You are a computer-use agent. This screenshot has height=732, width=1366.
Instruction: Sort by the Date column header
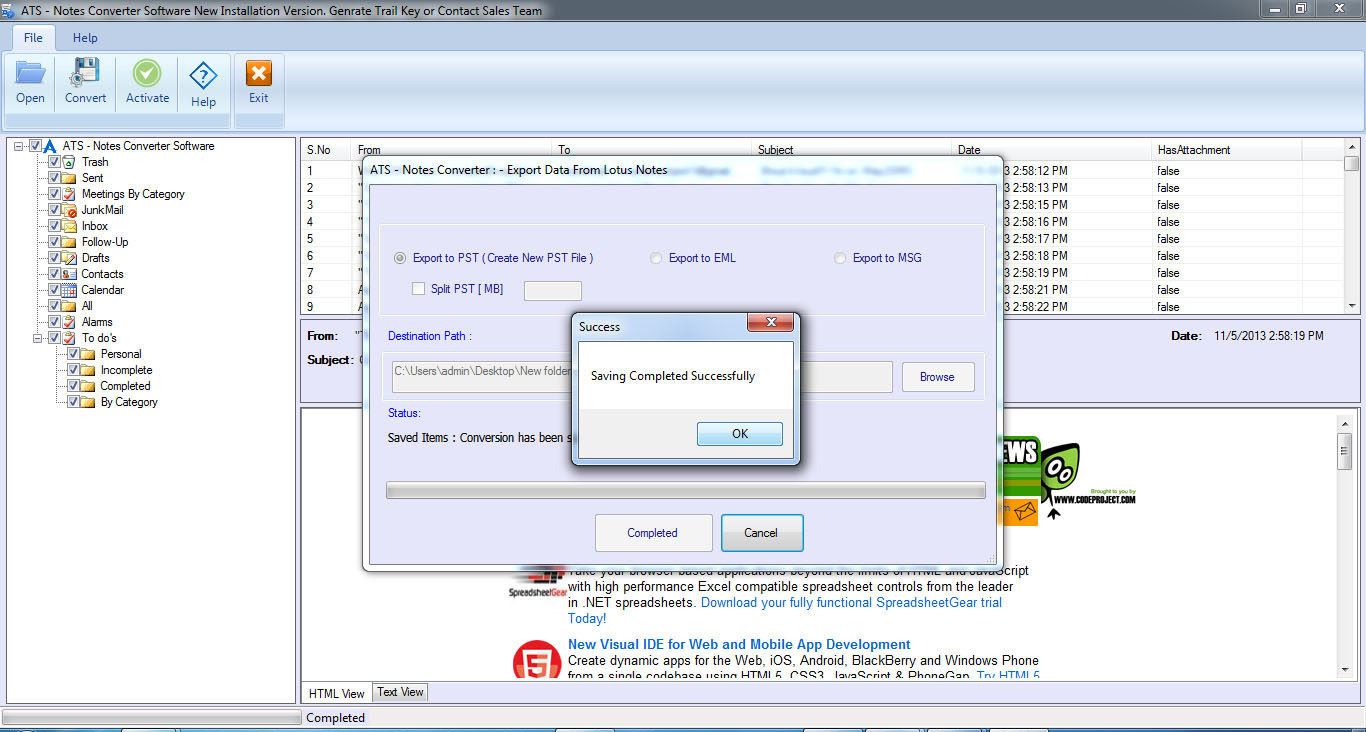pos(1051,150)
